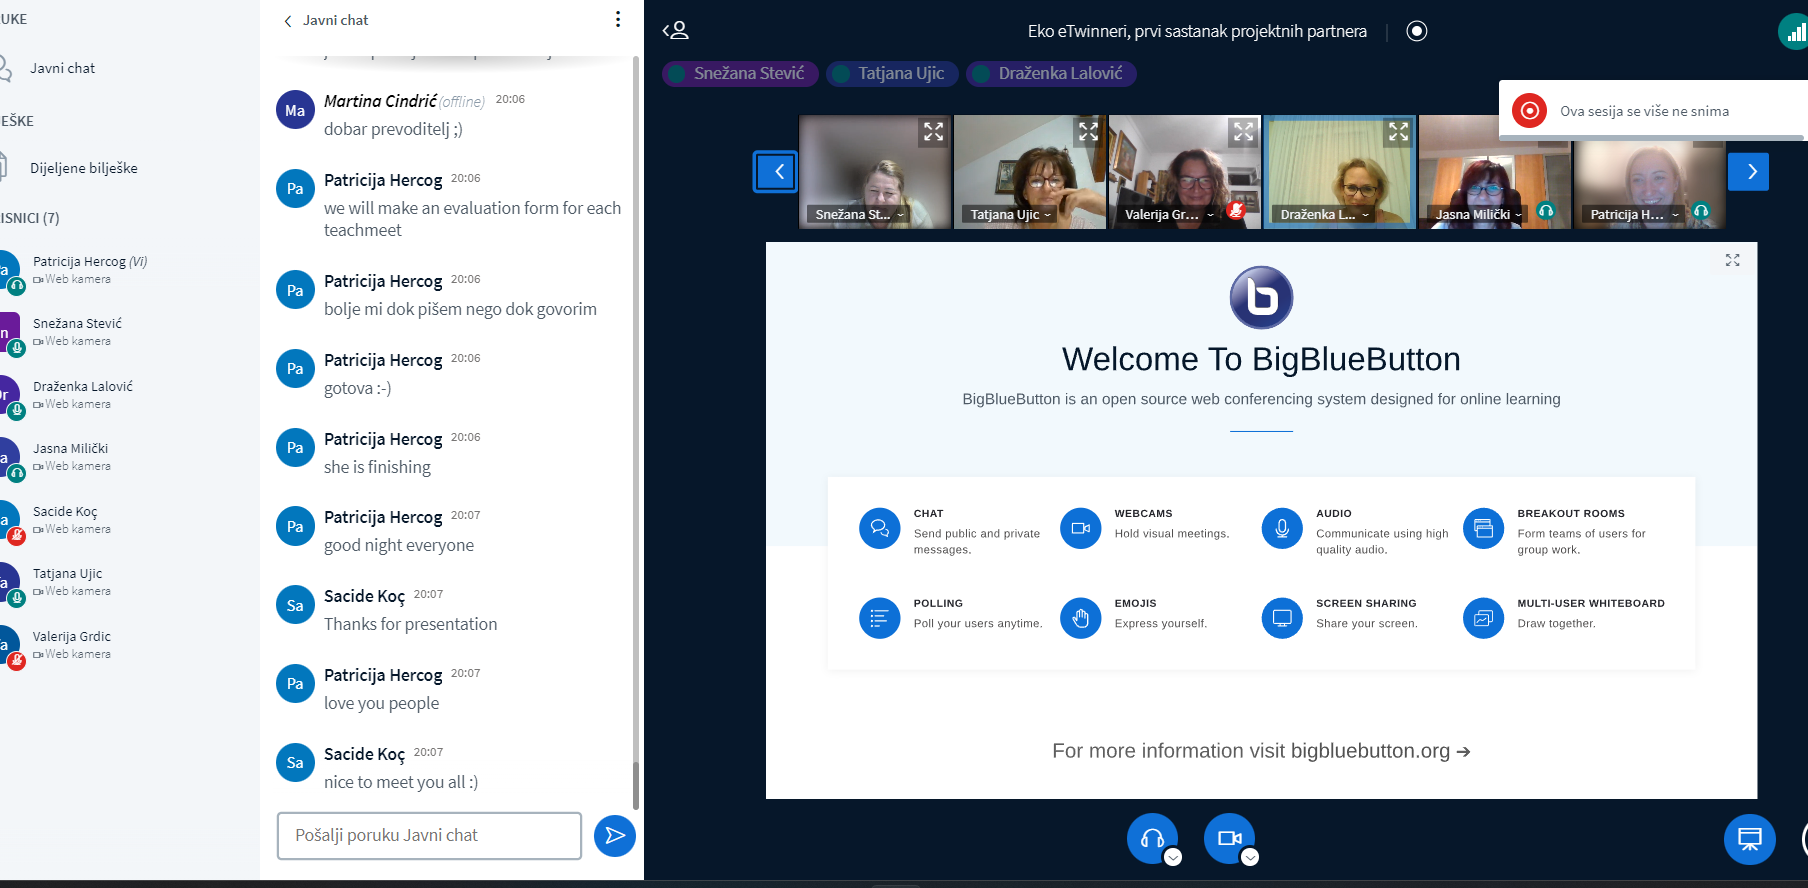Open Tatjana Ujic webcam name dropdown
Image resolution: width=1808 pixels, height=888 pixels.
[x=1011, y=215]
